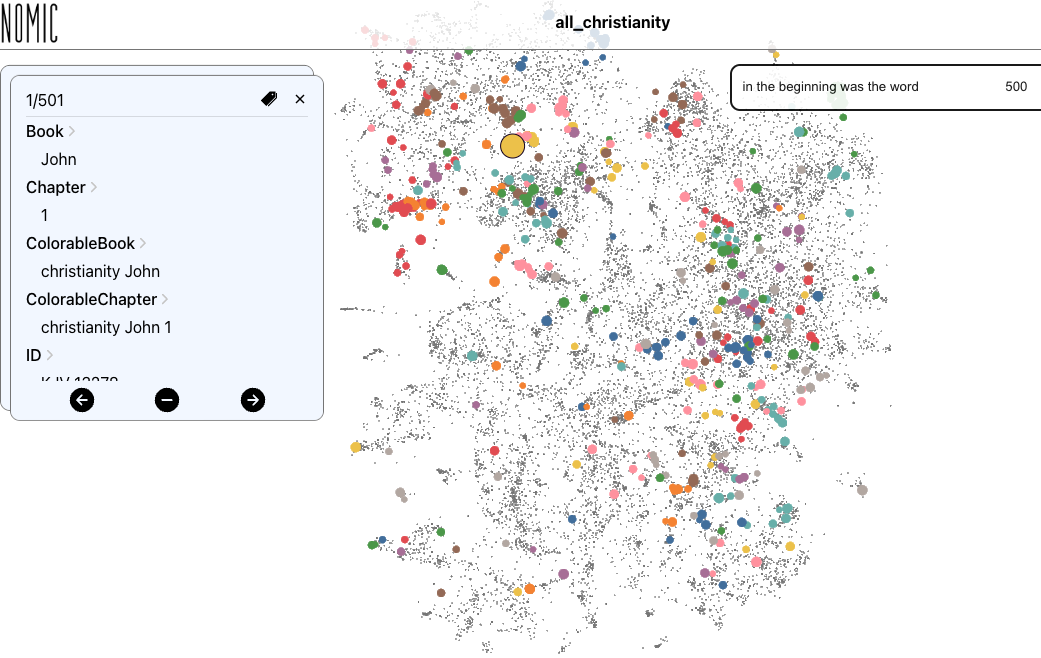Viewport: 1041px width, 658px height.
Task: Select the outlined yellow point on the map
Action: click(x=512, y=146)
